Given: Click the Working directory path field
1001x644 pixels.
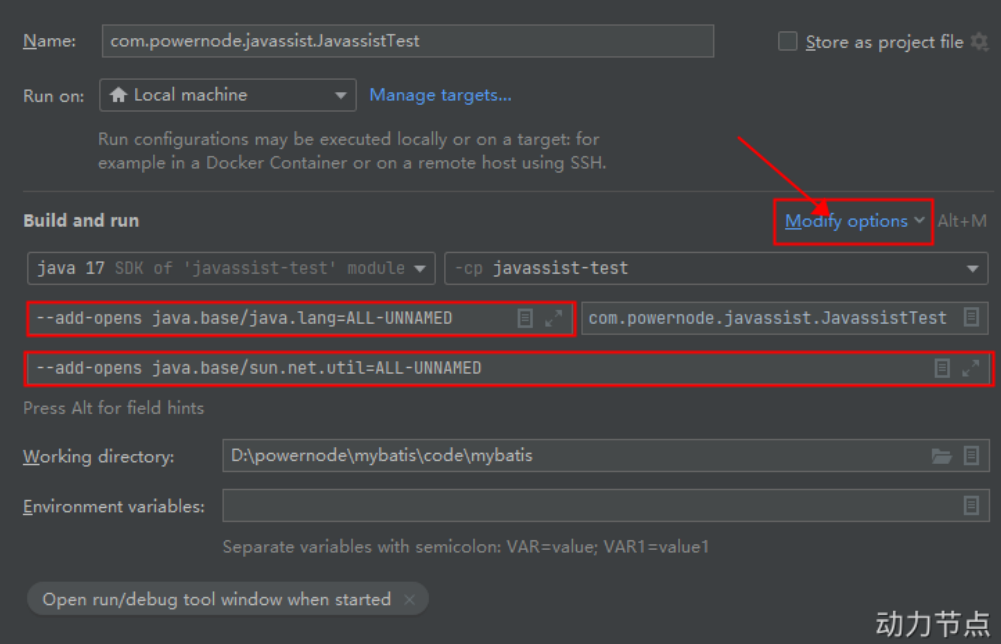Looking at the screenshot, I should 606,455.
